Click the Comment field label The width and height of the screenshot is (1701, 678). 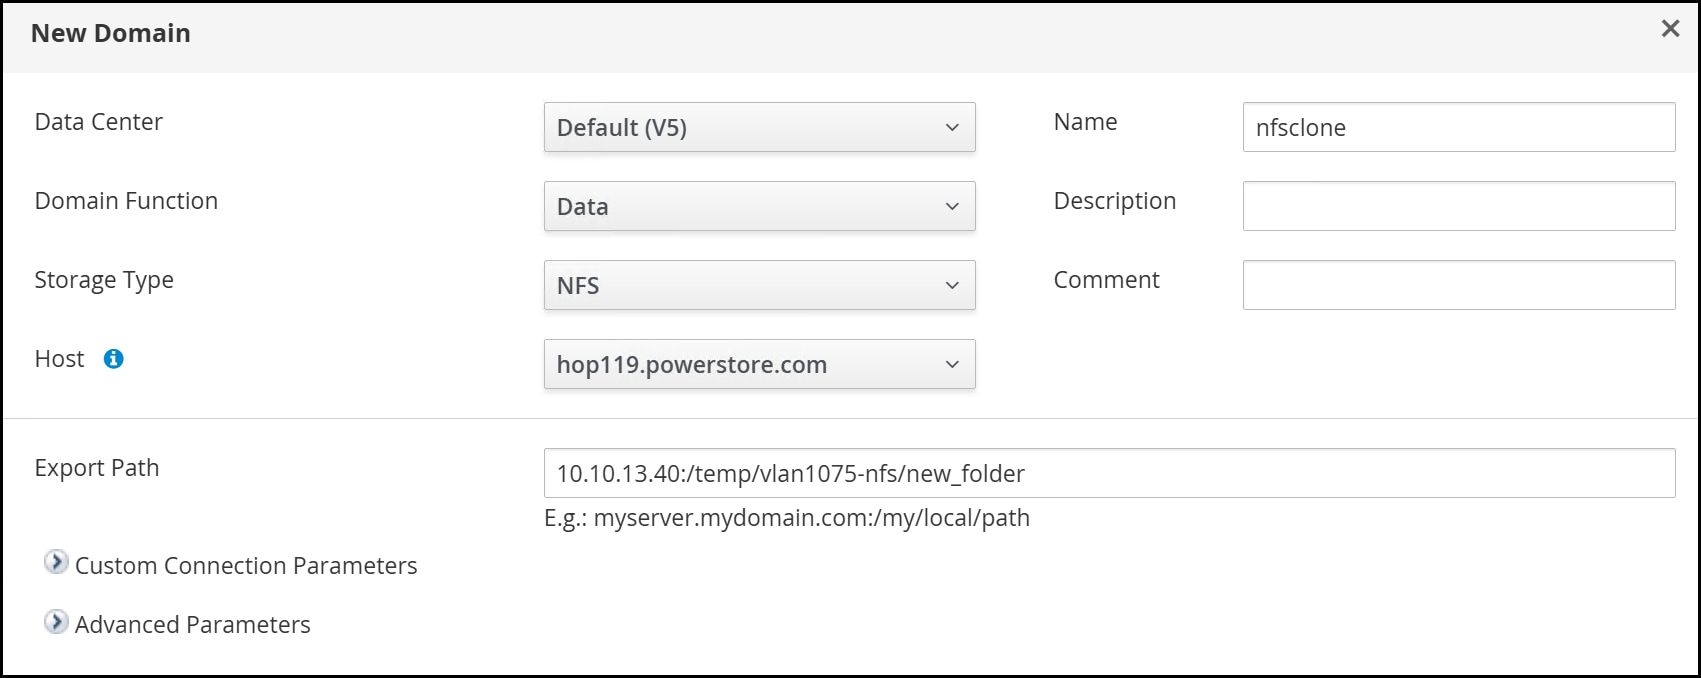[1107, 280]
